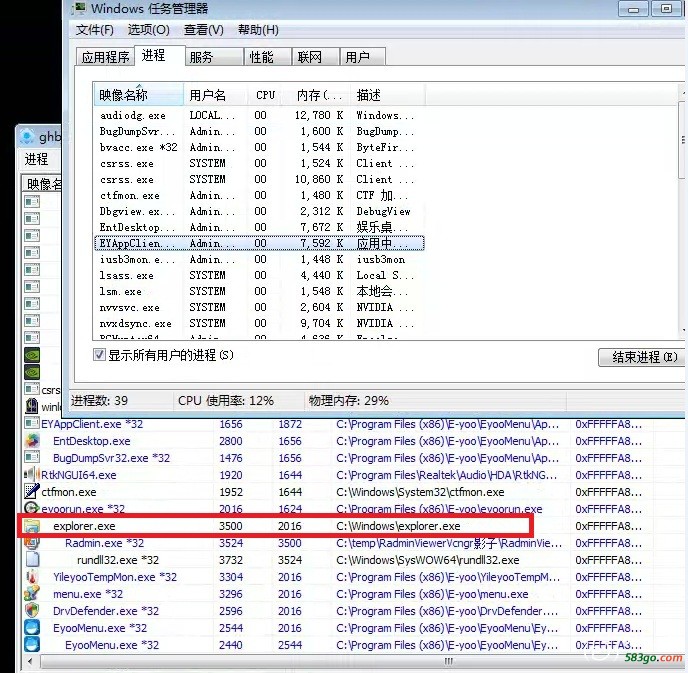Click 物理内存: 29% in status bar
This screenshot has width=688, height=673.
[x=349, y=401]
